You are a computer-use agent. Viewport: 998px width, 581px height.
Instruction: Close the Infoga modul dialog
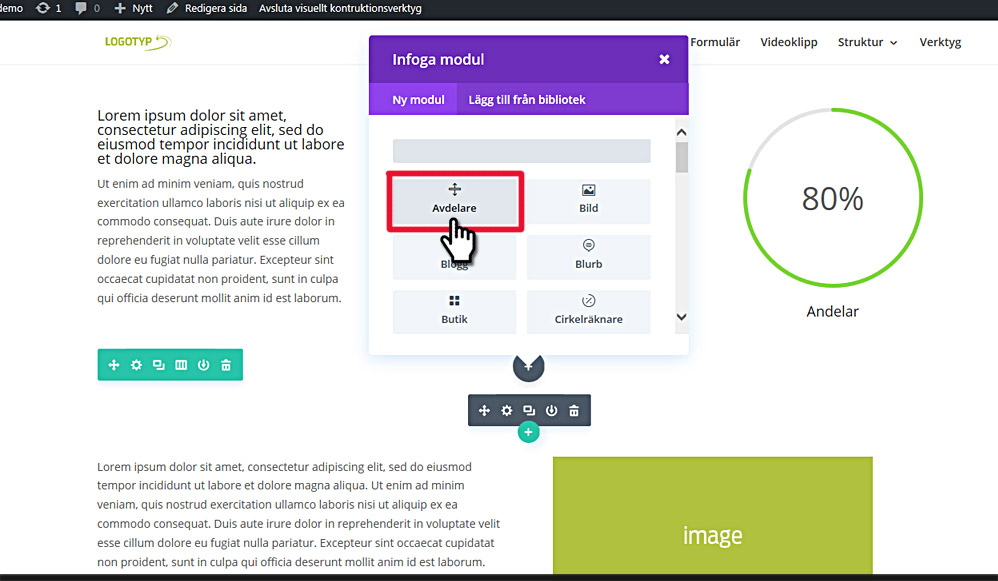point(664,59)
